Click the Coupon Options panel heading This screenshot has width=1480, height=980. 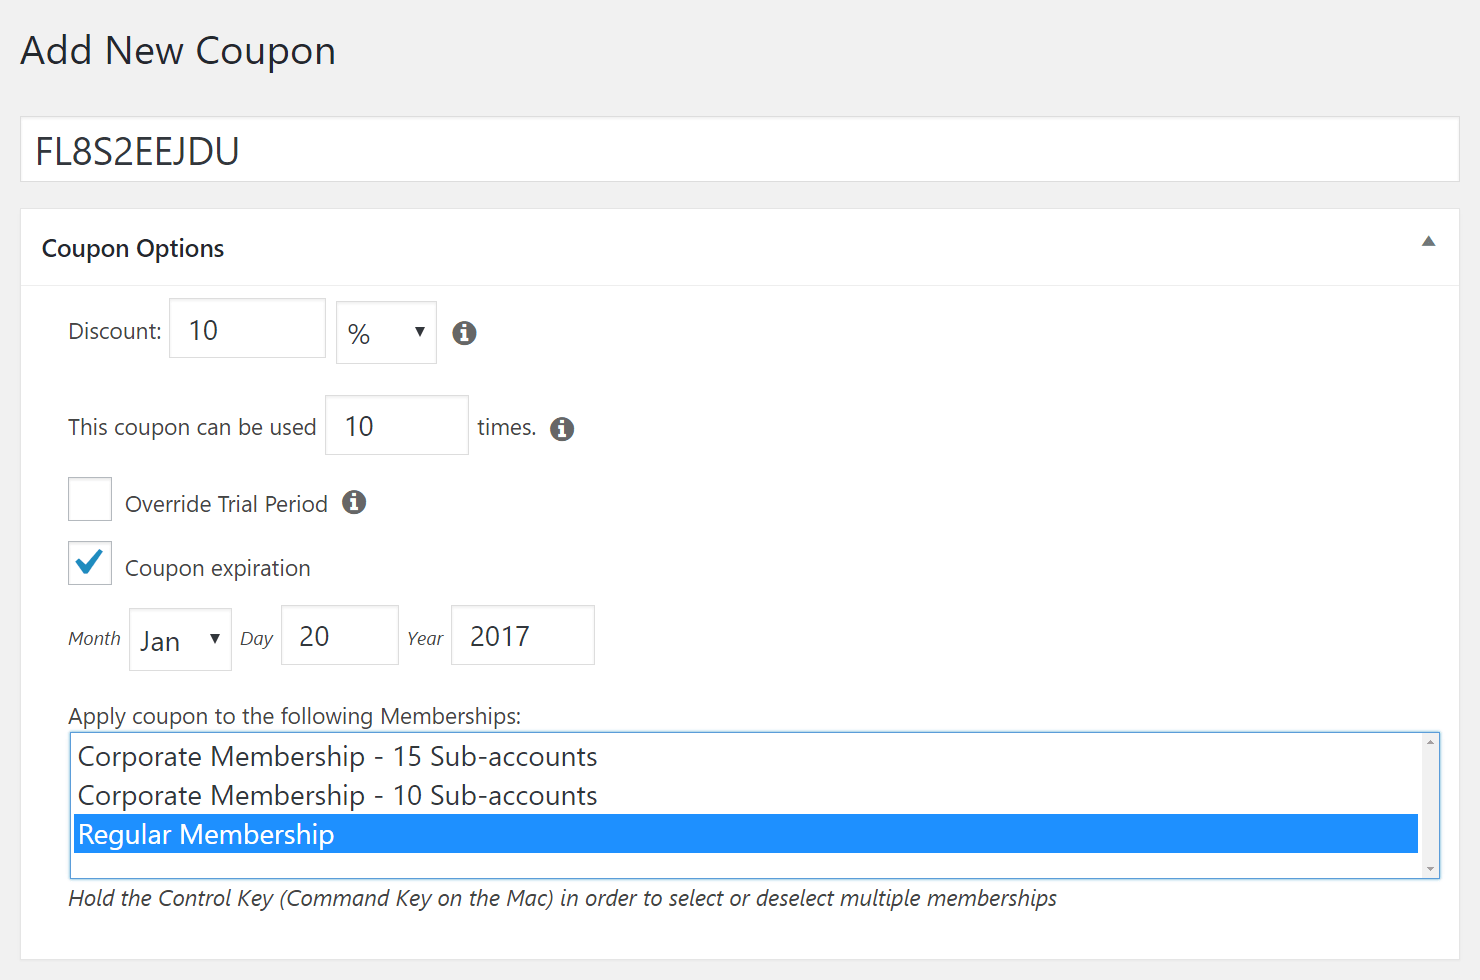click(x=133, y=248)
